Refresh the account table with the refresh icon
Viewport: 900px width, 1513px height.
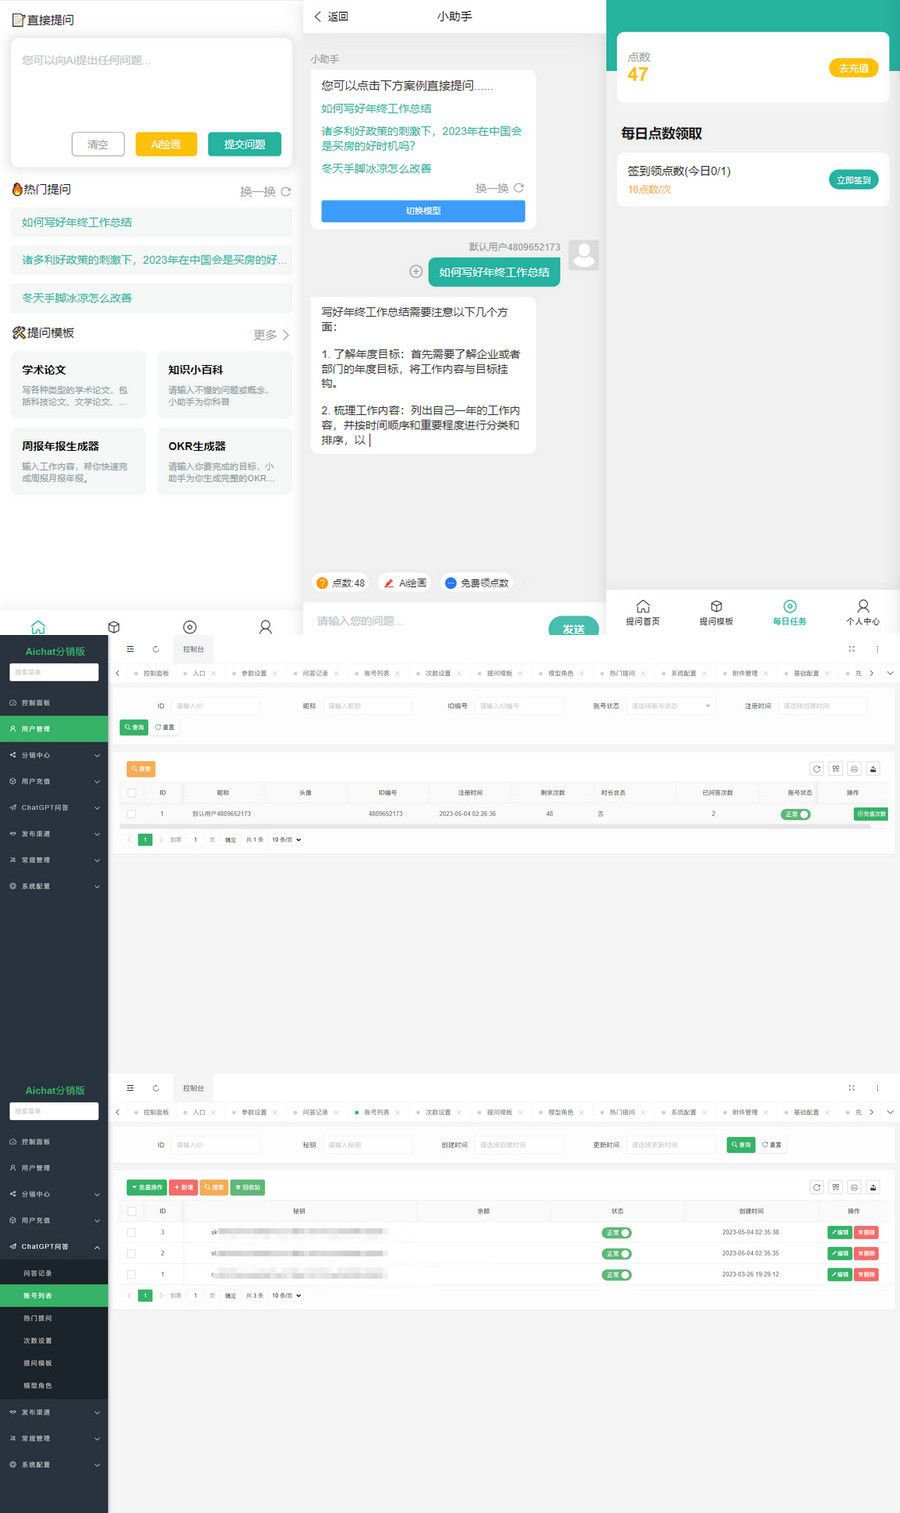[816, 1187]
